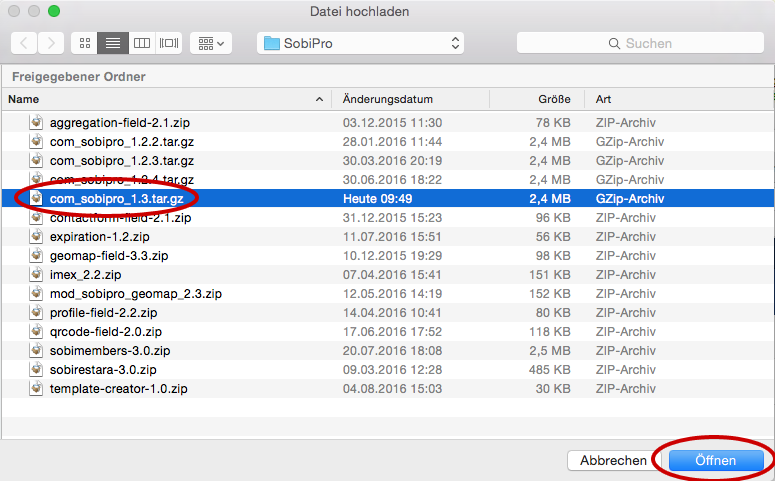Click the profile-field-2.2.zip file icon

click(x=36, y=312)
